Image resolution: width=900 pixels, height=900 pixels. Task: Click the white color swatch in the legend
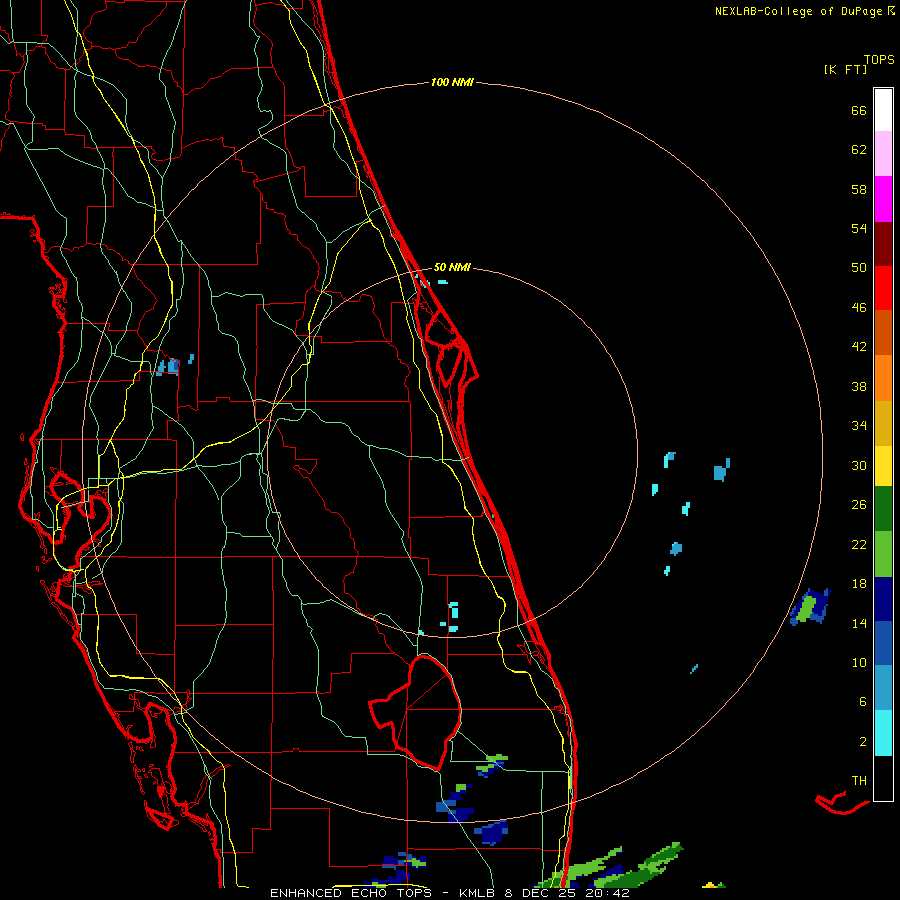[883, 110]
